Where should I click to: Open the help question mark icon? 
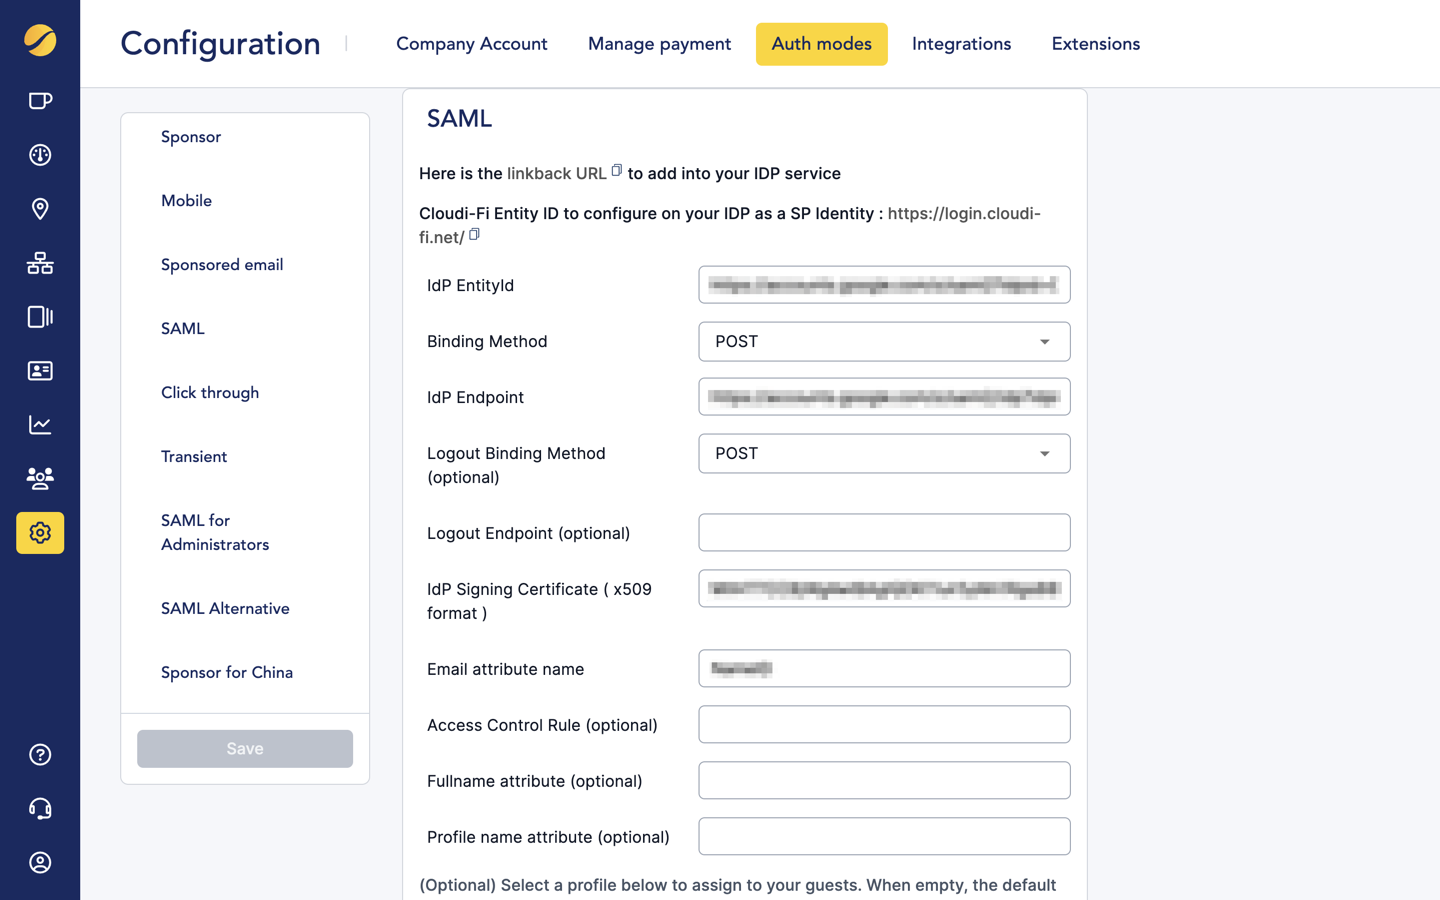[x=40, y=754]
